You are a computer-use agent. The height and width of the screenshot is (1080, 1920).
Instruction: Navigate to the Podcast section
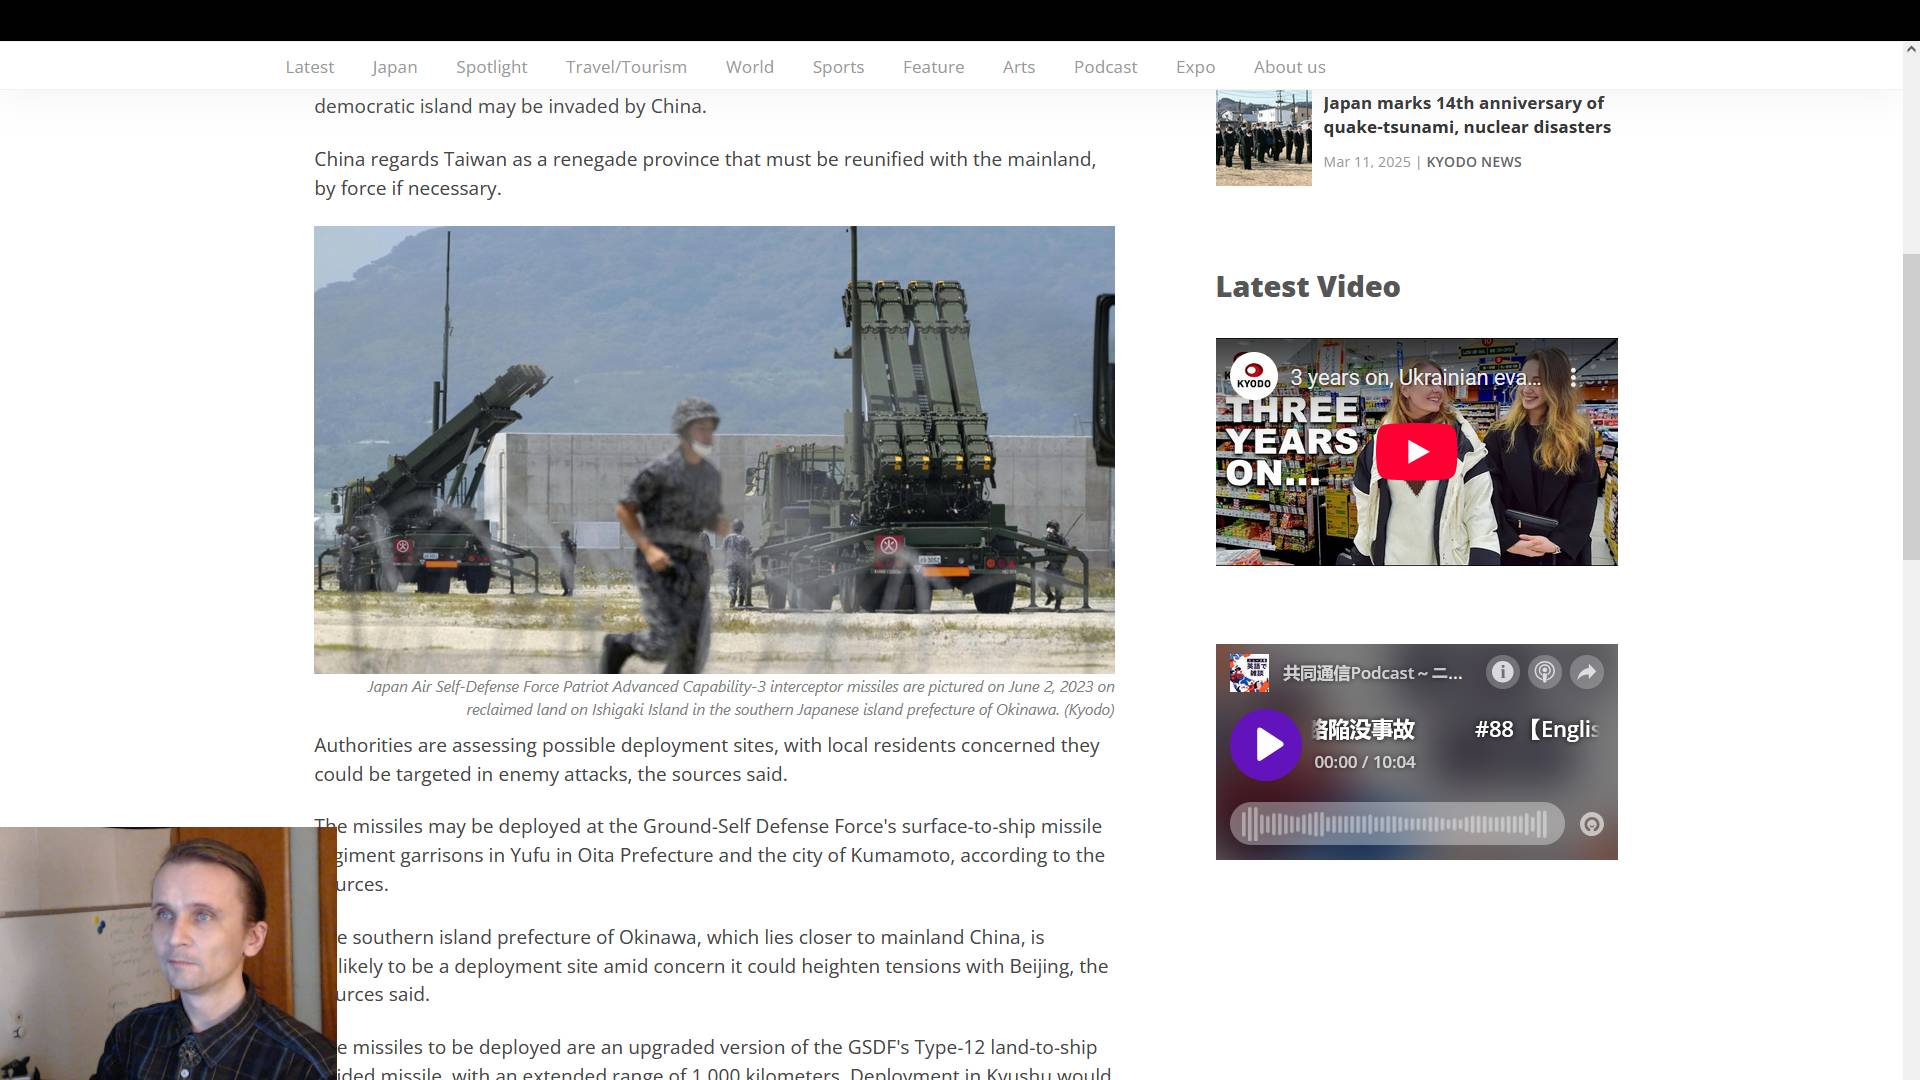point(1105,67)
